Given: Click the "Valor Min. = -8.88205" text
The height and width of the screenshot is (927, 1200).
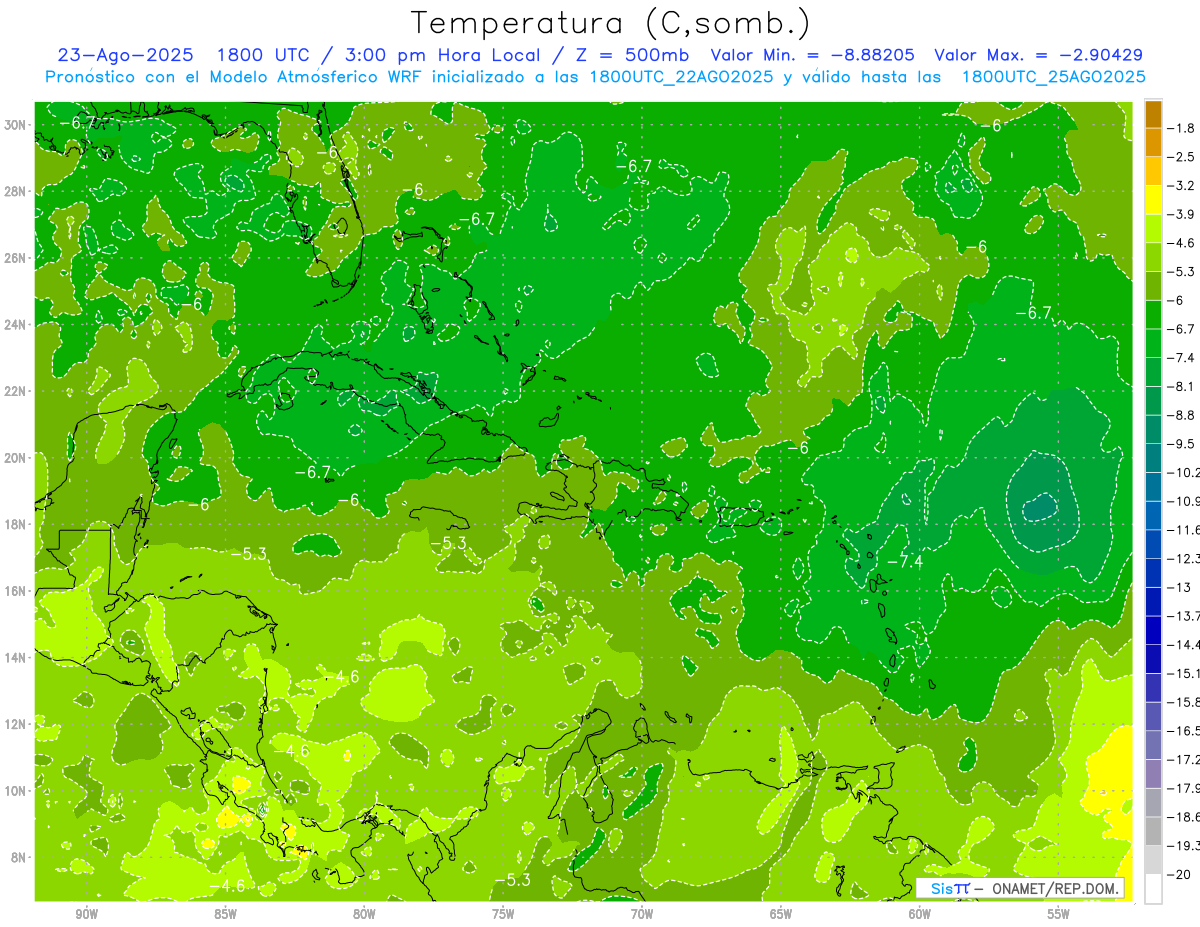Looking at the screenshot, I should click(x=811, y=55).
